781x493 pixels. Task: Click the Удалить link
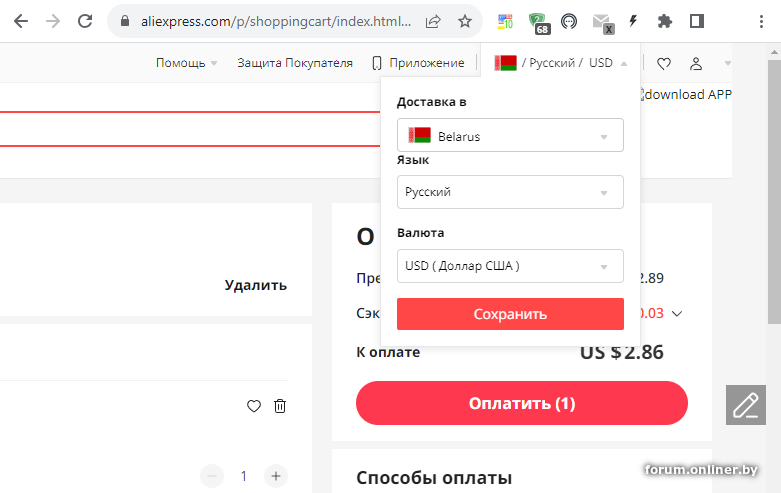pyautogui.click(x=256, y=285)
